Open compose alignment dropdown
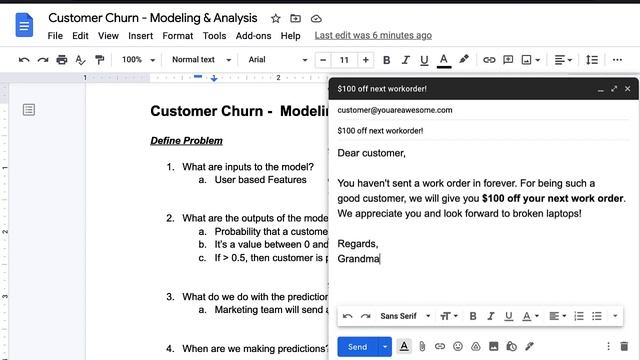Viewport: 640px width, 360px height. [x=558, y=316]
